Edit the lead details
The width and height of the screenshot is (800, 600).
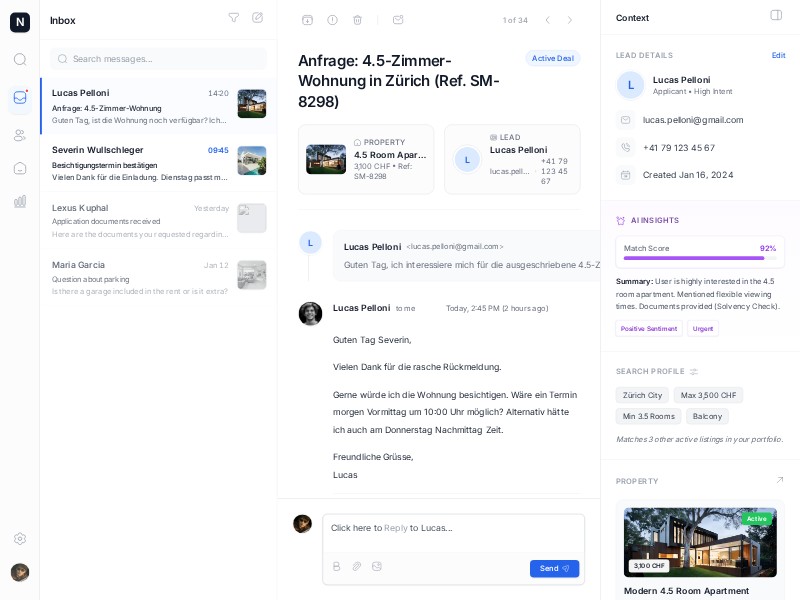click(x=779, y=56)
